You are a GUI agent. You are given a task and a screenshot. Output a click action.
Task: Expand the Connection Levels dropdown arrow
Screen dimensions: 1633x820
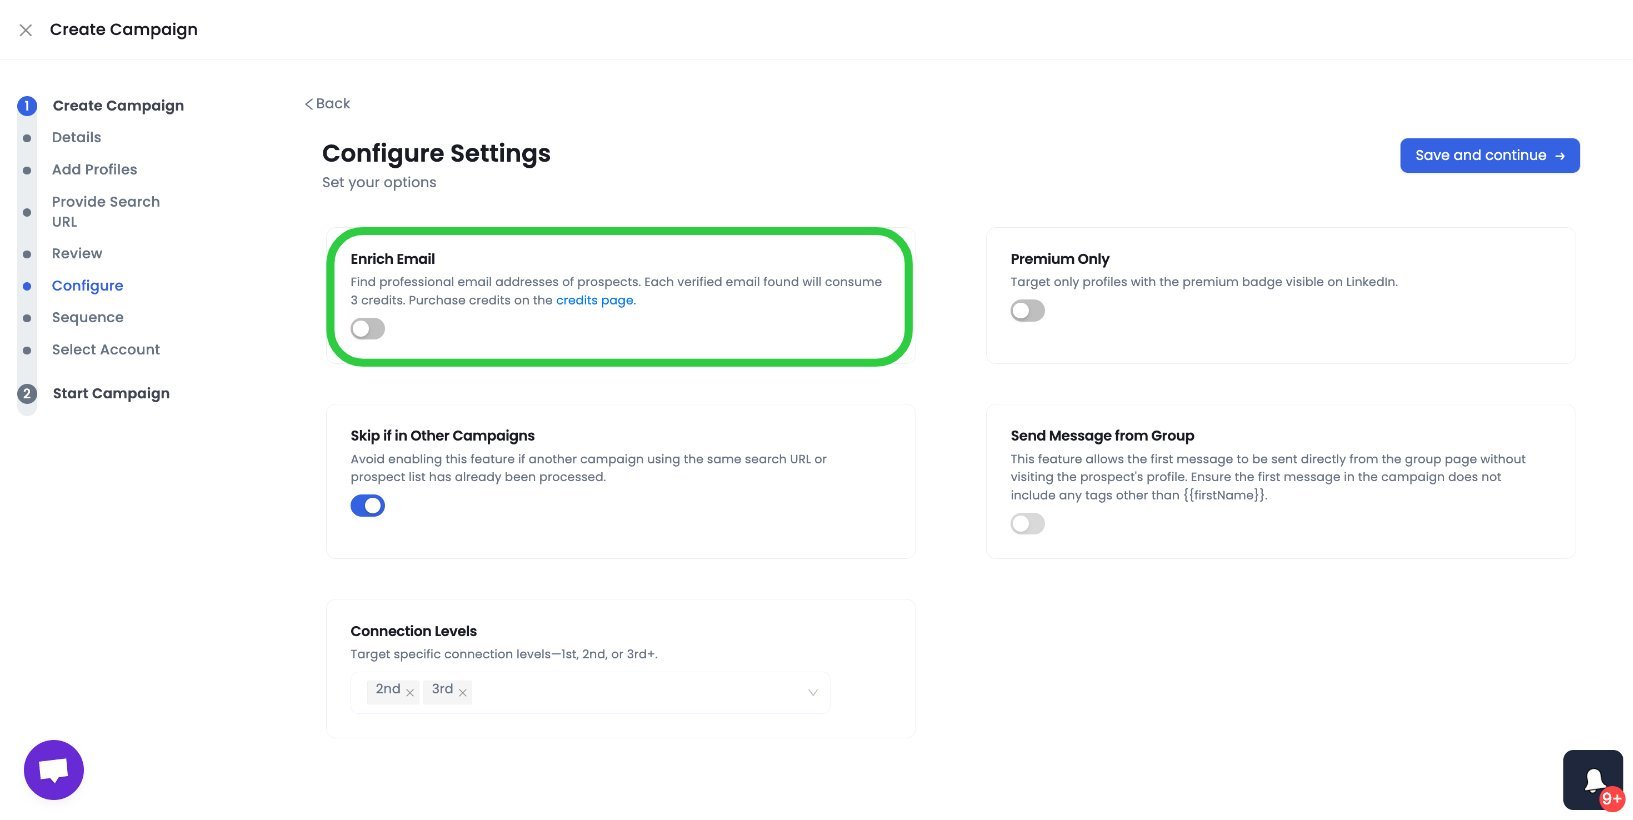[x=813, y=692]
